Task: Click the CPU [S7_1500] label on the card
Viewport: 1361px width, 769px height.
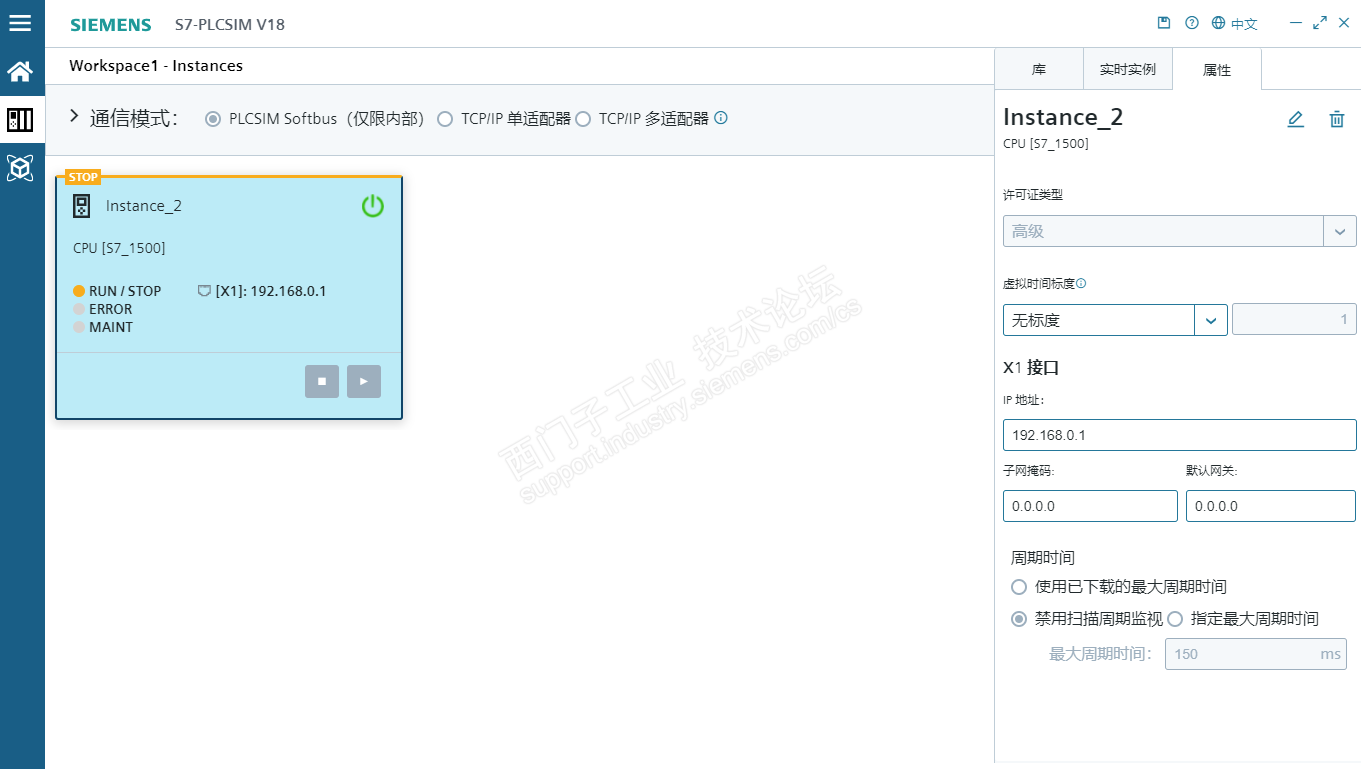Action: (x=119, y=248)
